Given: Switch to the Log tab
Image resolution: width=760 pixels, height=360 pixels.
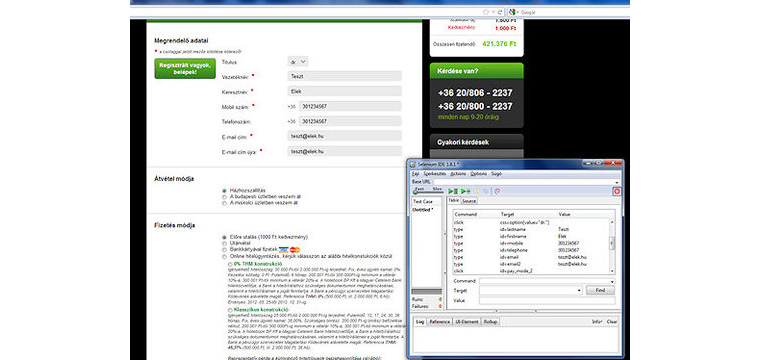Looking at the screenshot, I should (x=419, y=322).
